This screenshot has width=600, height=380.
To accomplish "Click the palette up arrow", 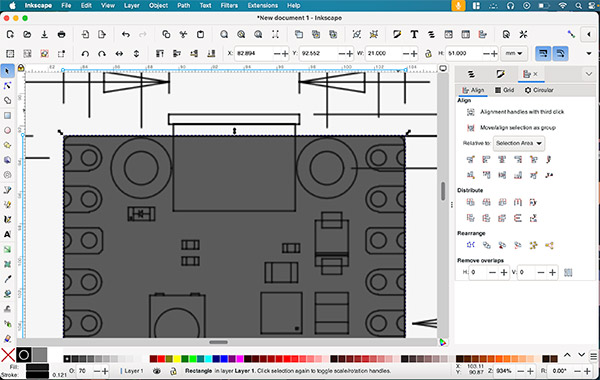I will pos(567,355).
